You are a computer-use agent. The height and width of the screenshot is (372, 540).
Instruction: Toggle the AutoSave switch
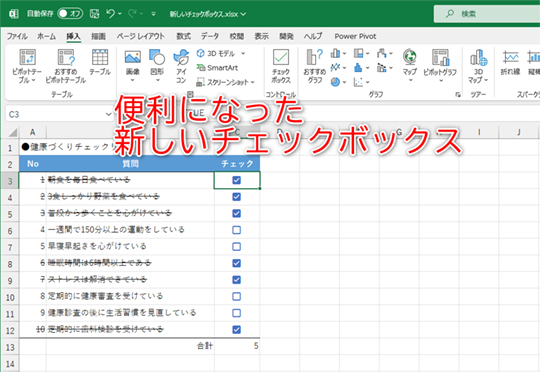[70, 14]
